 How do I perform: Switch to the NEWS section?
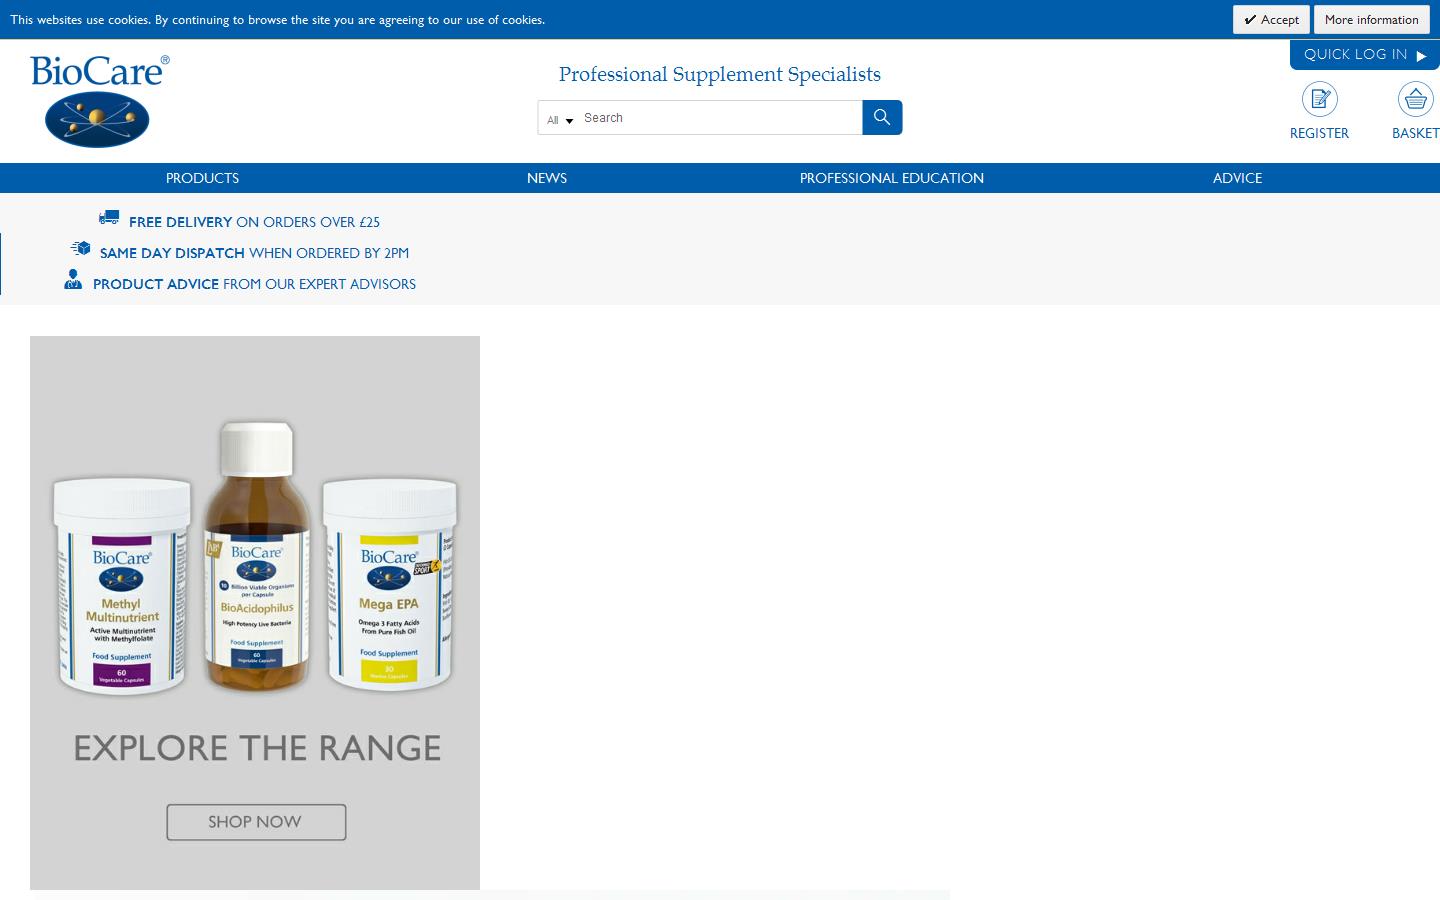547,178
